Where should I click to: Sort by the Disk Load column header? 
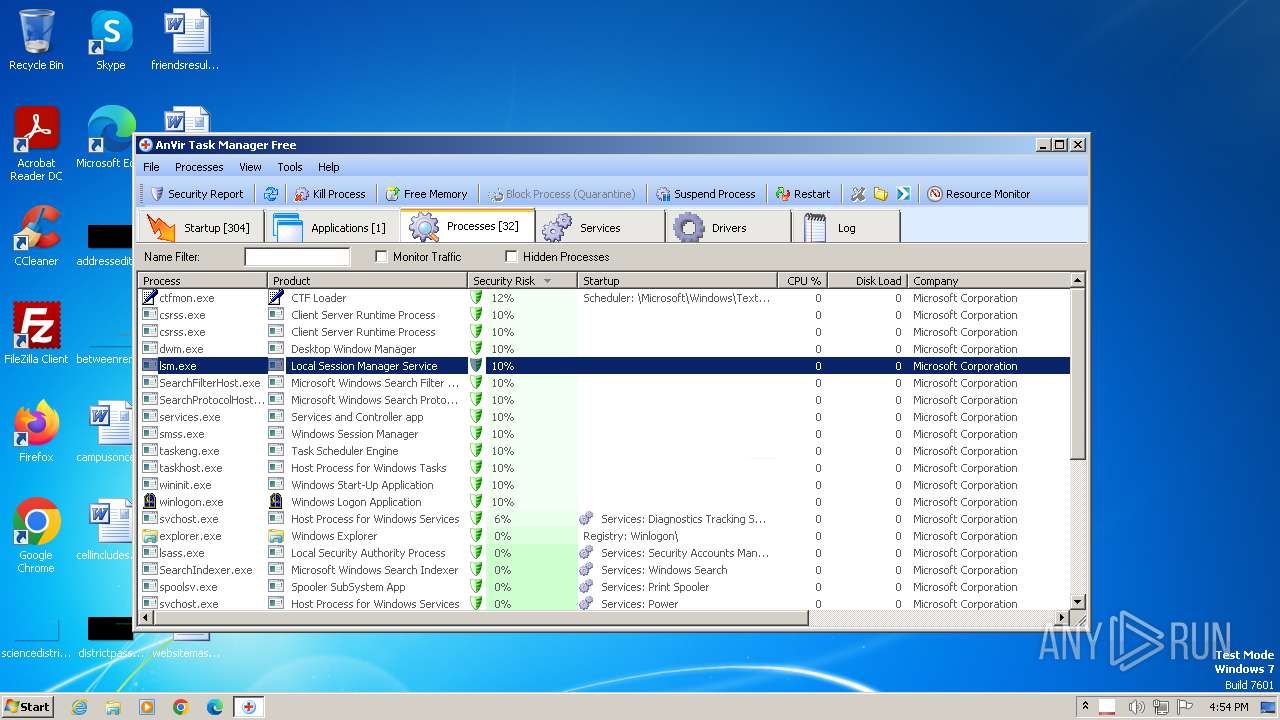[867, 281]
